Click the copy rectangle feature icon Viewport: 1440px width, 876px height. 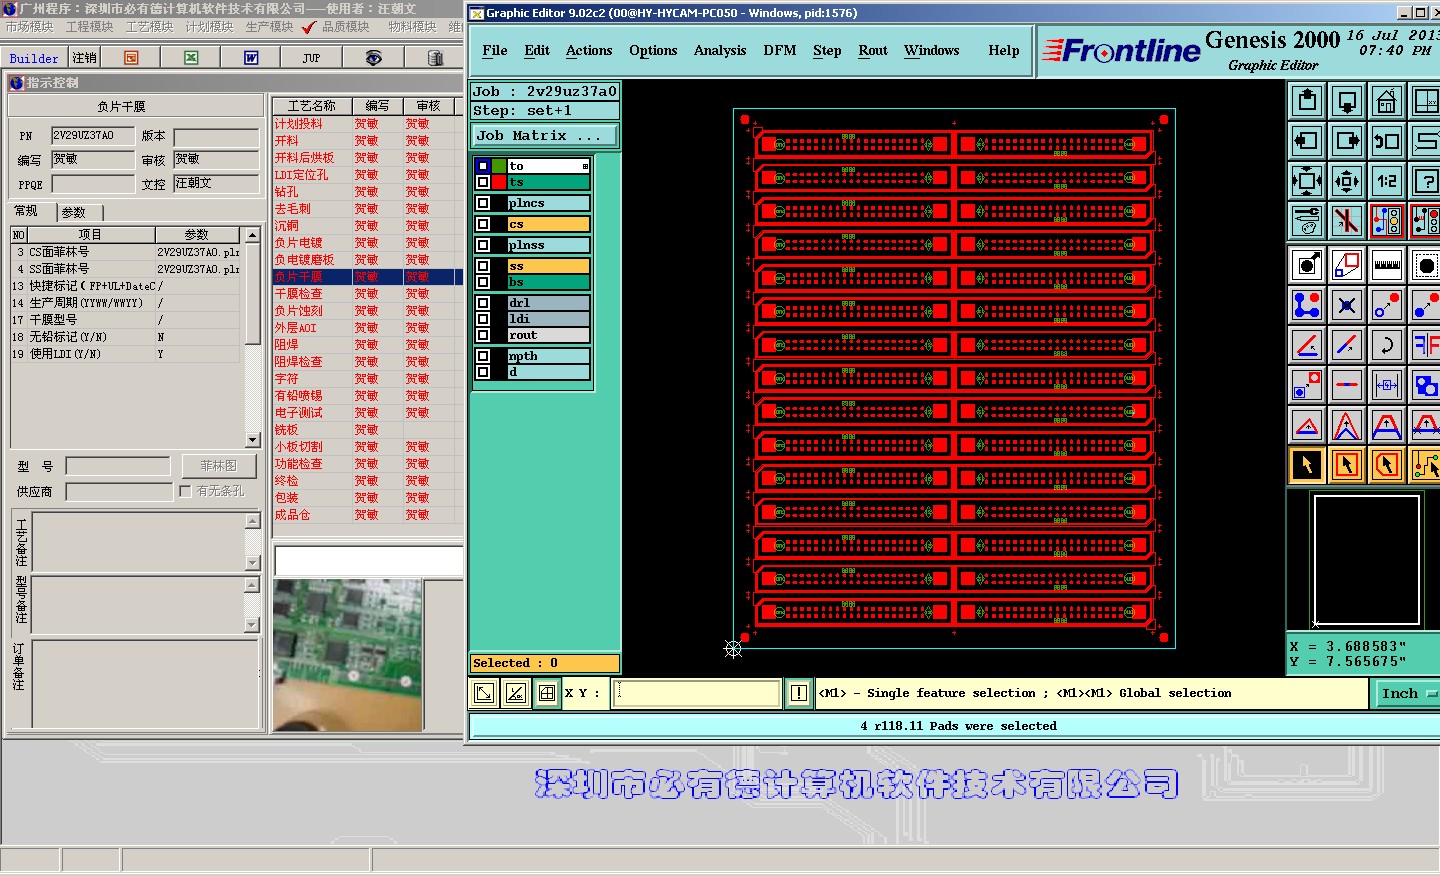pos(1347,265)
